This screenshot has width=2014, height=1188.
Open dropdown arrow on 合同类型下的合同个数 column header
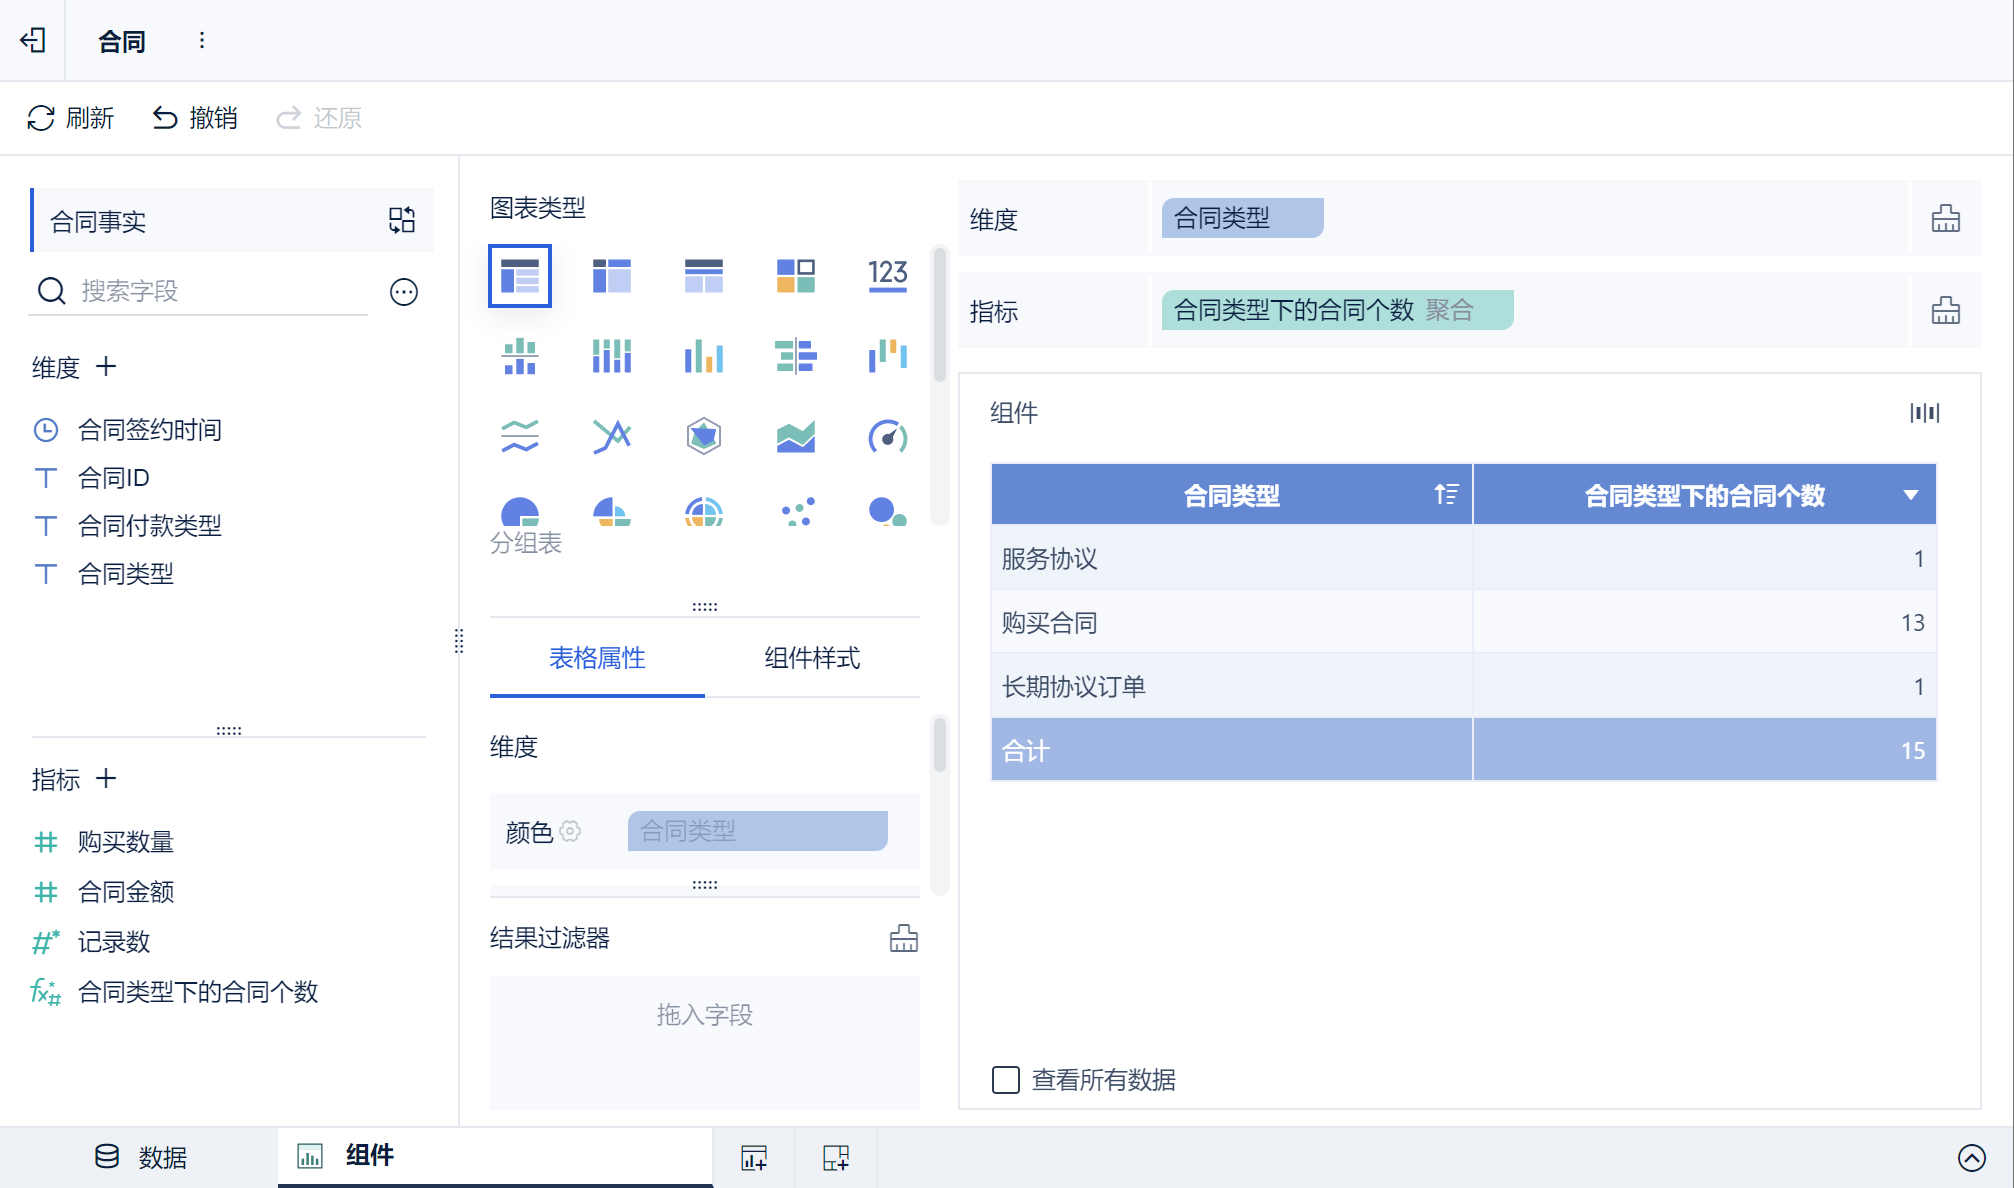click(x=1911, y=495)
